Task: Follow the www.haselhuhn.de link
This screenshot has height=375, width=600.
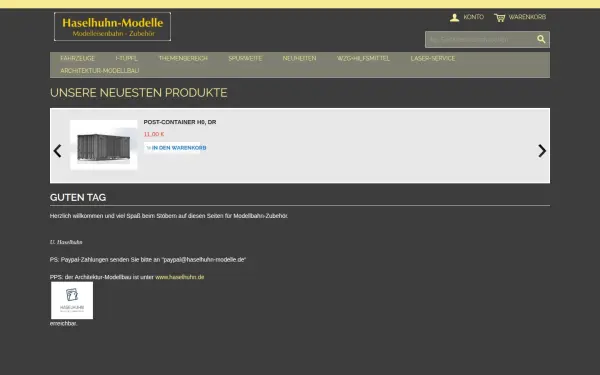Action: 179,277
